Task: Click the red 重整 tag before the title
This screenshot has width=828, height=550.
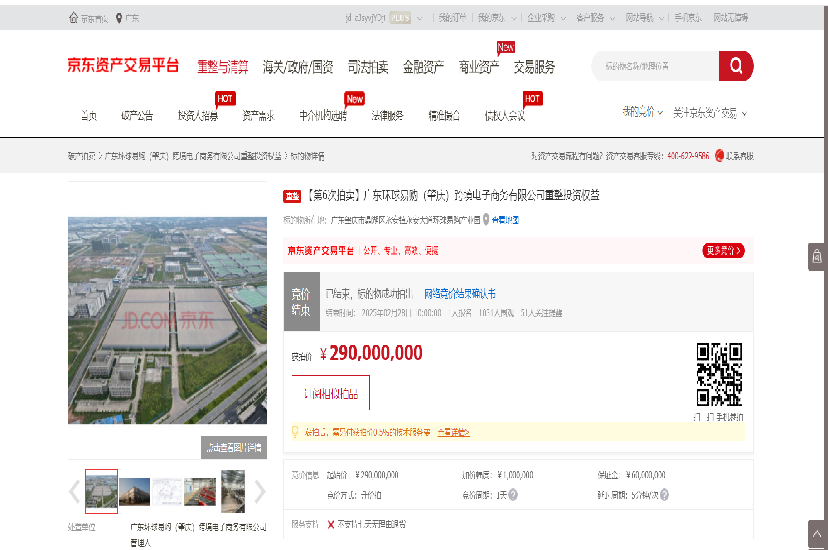Action: pyautogui.click(x=292, y=196)
